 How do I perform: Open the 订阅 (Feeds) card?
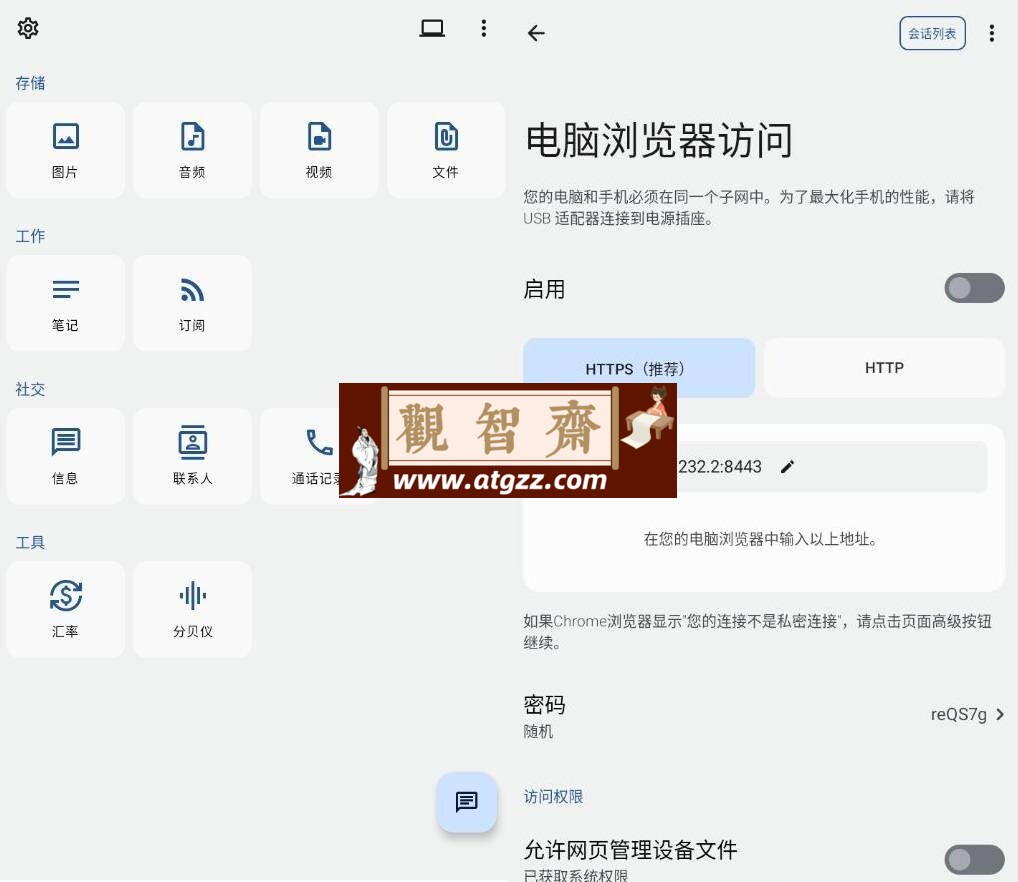point(192,303)
